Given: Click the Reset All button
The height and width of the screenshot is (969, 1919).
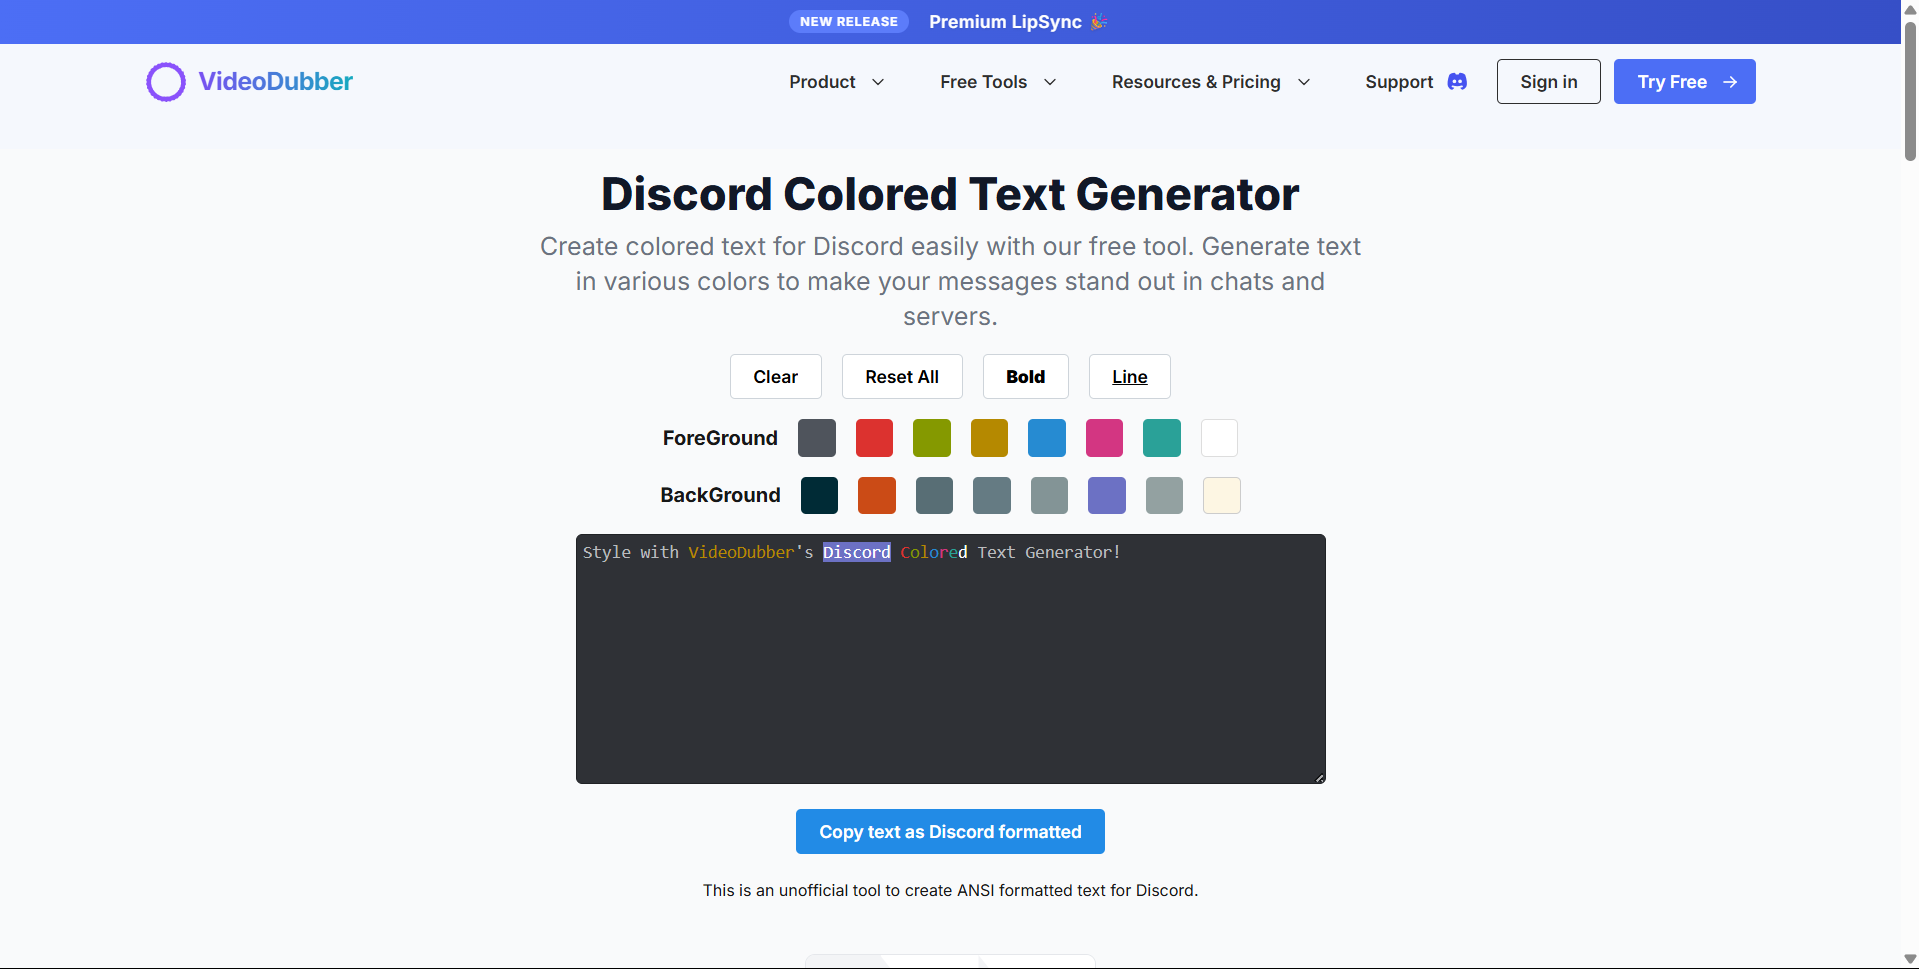Looking at the screenshot, I should 902,377.
